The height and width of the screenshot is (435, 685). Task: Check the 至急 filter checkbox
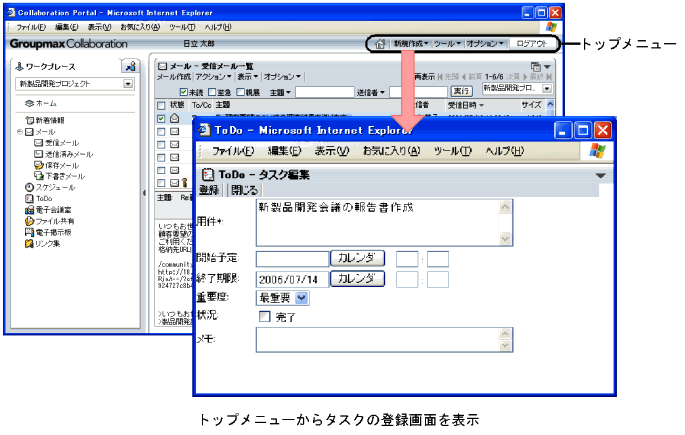pyautogui.click(x=212, y=92)
